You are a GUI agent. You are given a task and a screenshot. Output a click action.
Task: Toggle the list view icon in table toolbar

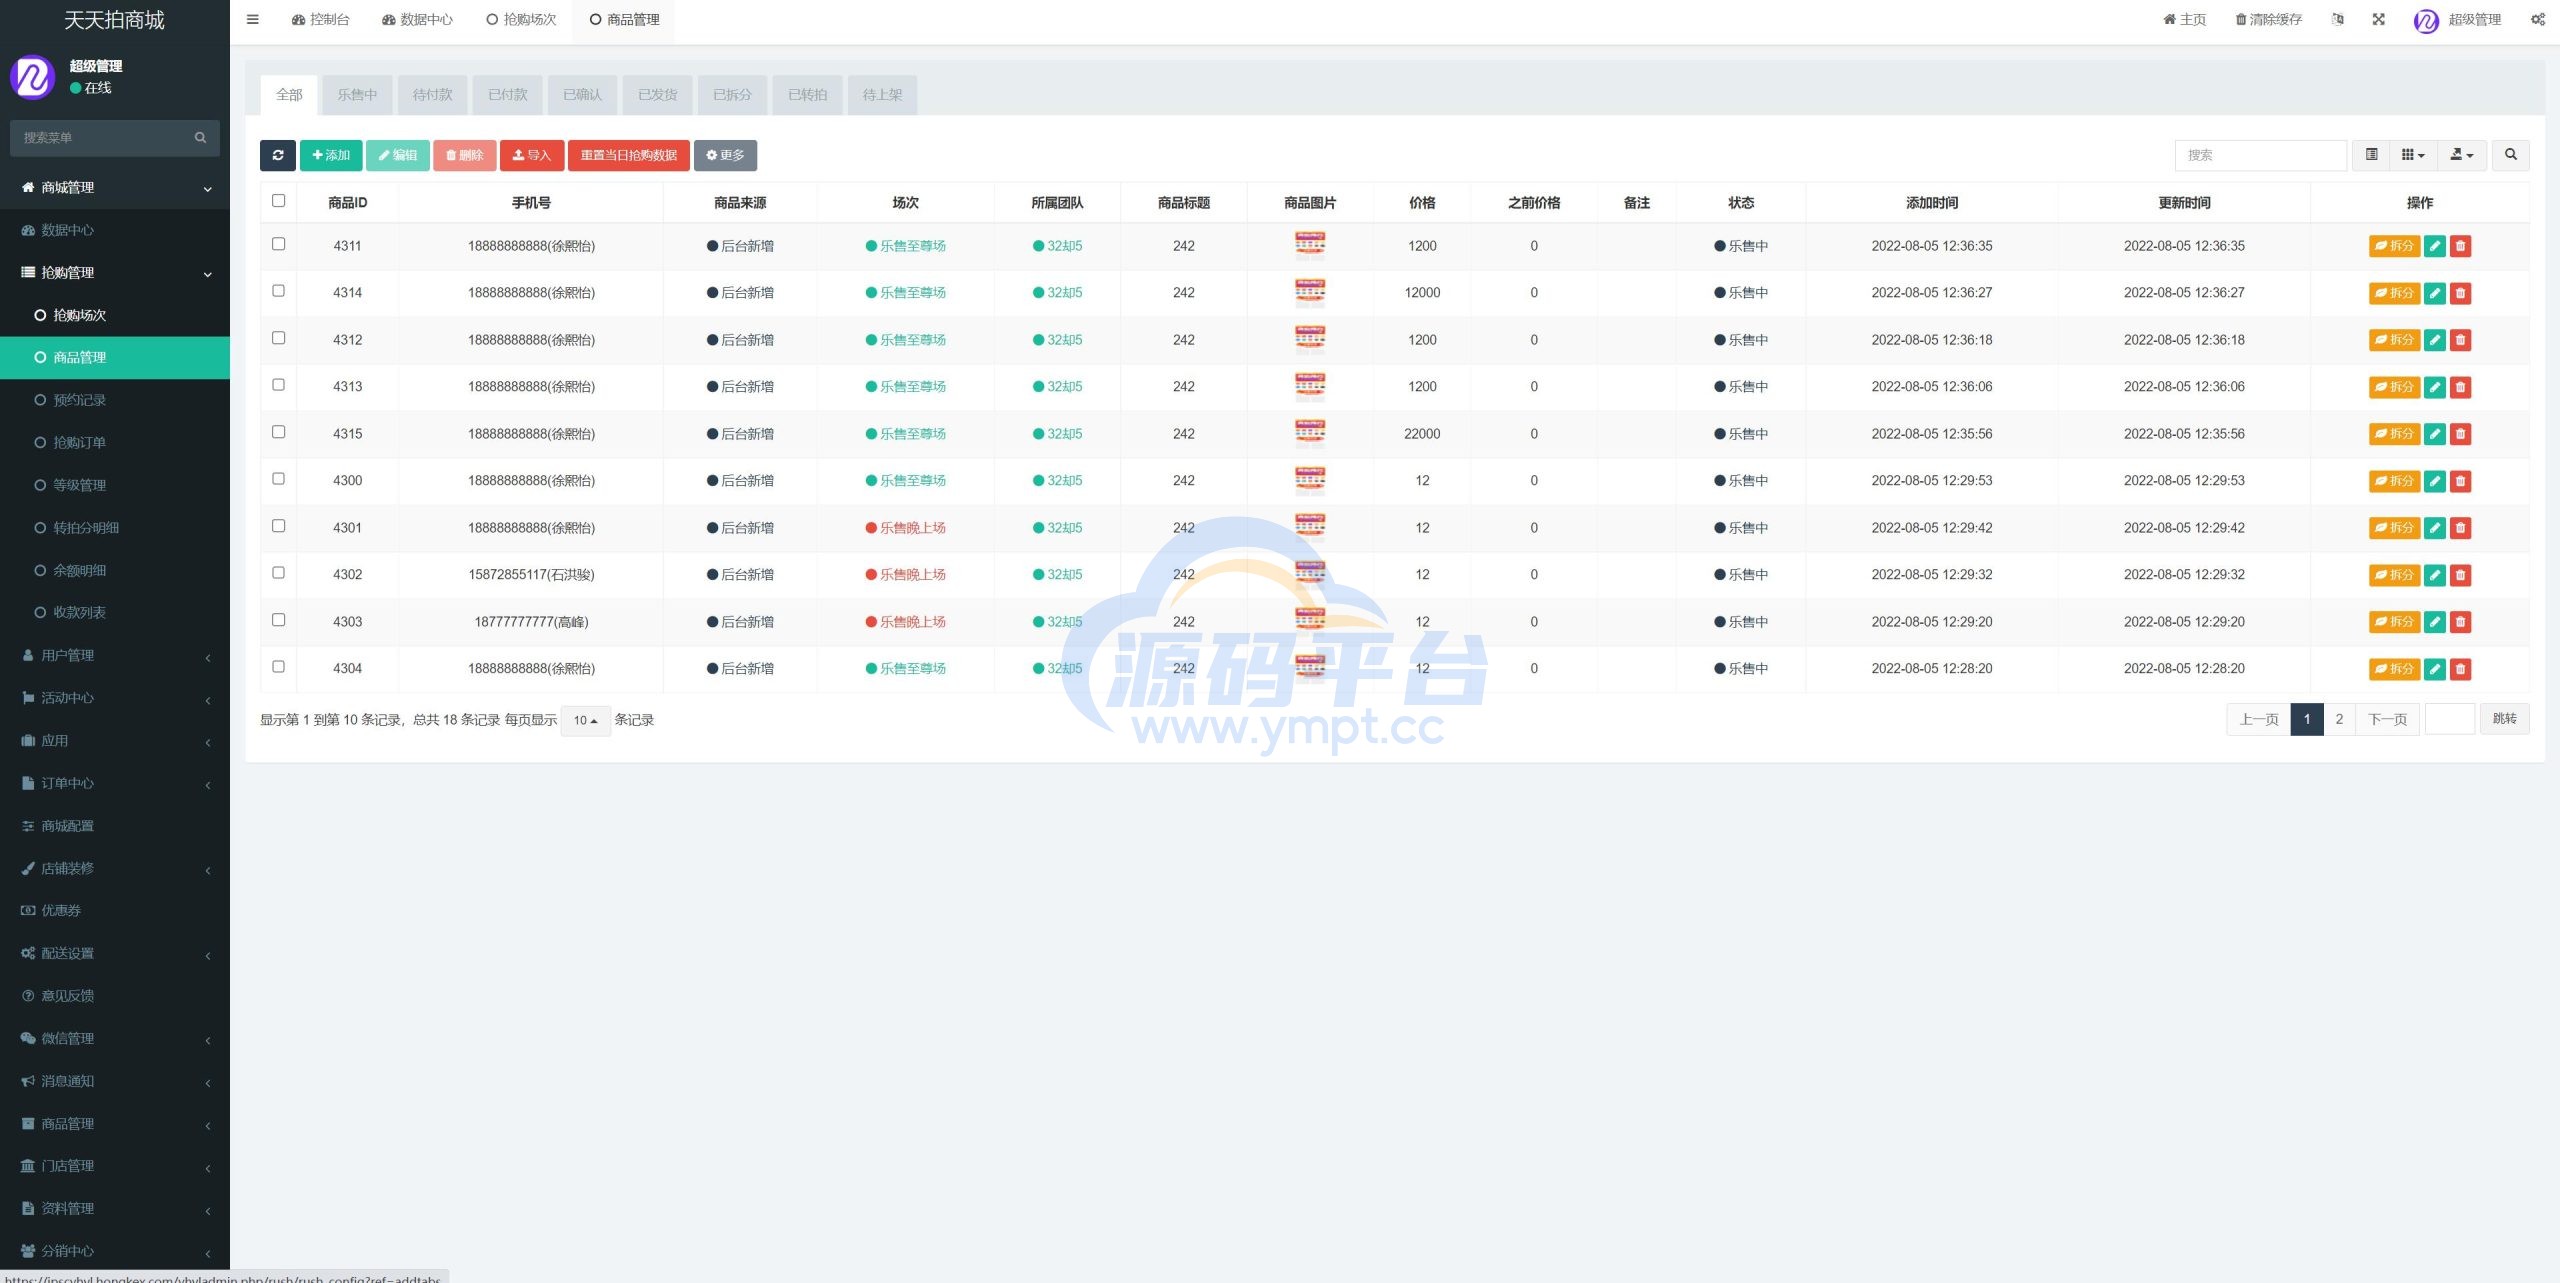2371,155
